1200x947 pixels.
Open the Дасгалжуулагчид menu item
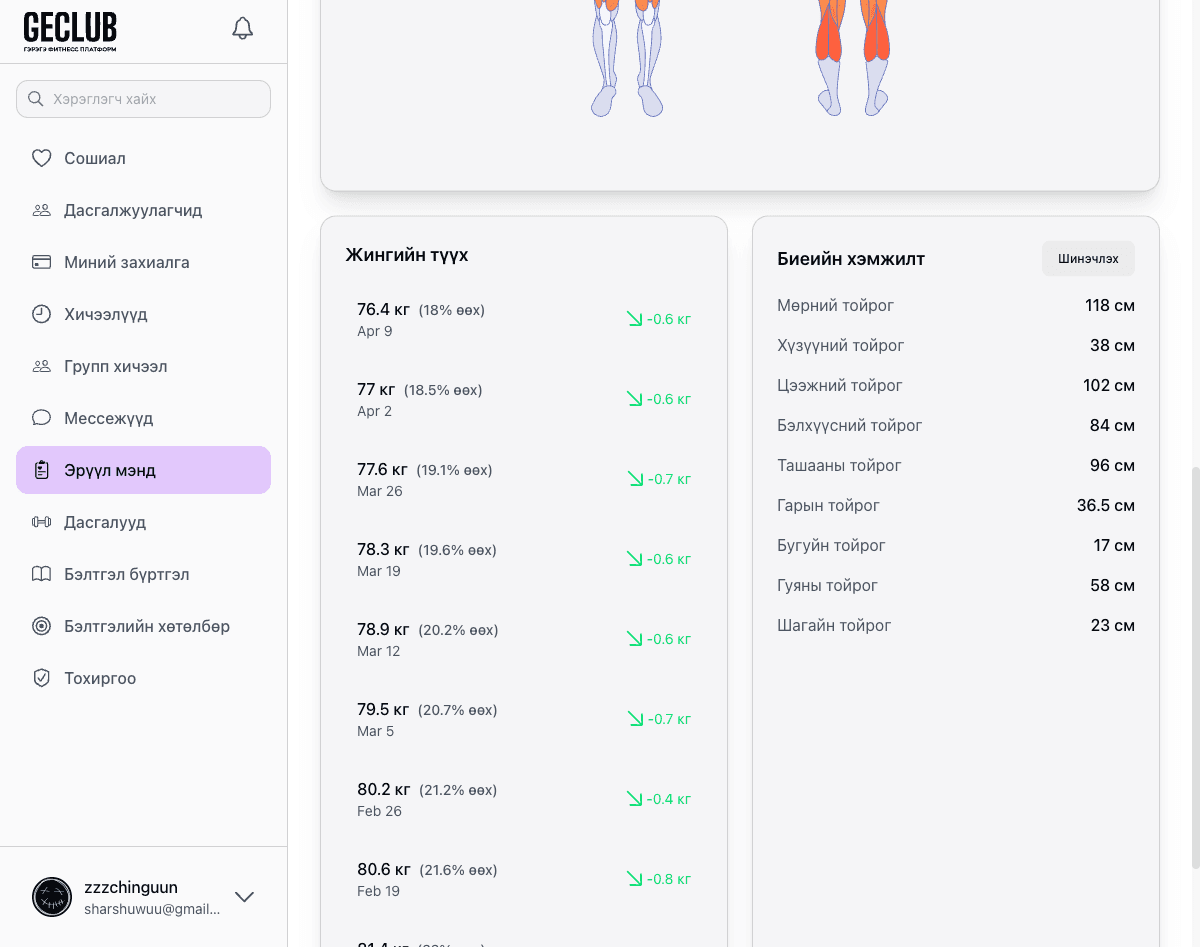133,210
